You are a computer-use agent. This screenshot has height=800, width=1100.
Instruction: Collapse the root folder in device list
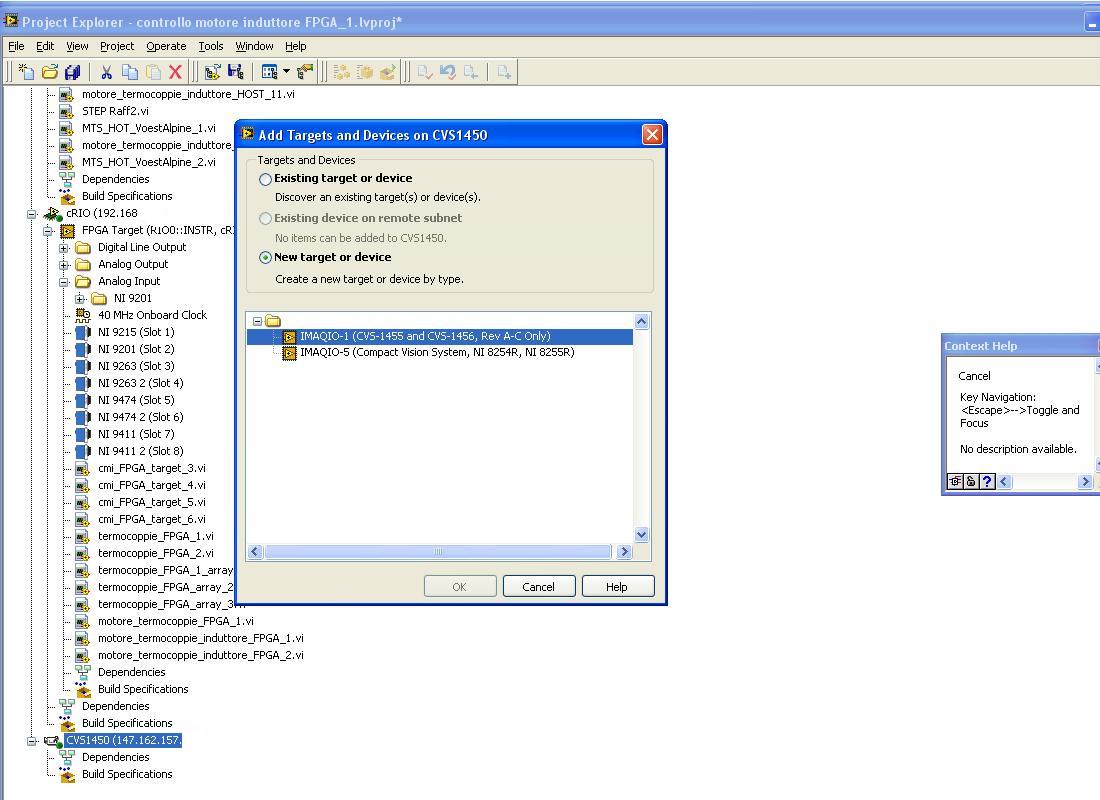point(257,321)
